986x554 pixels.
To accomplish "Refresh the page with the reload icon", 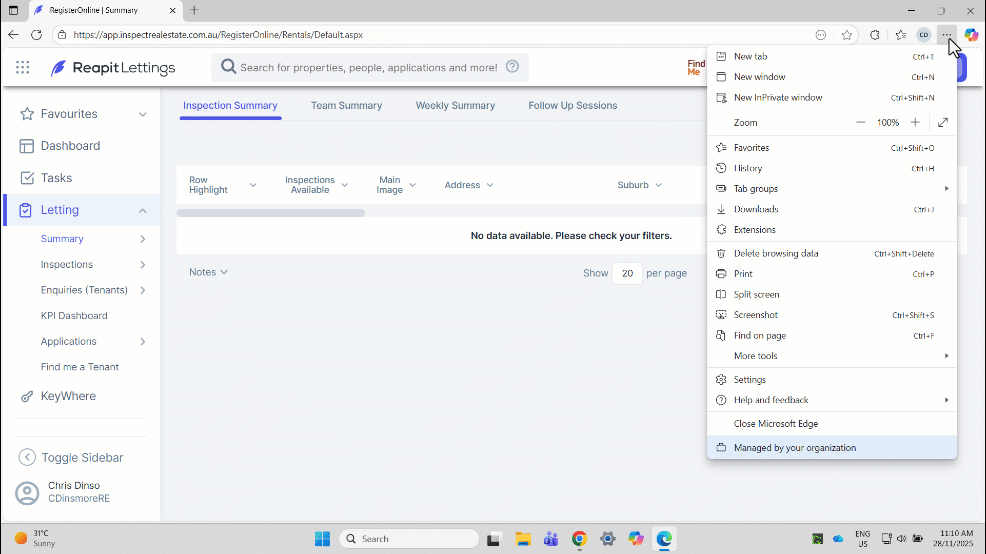I will coord(36,35).
